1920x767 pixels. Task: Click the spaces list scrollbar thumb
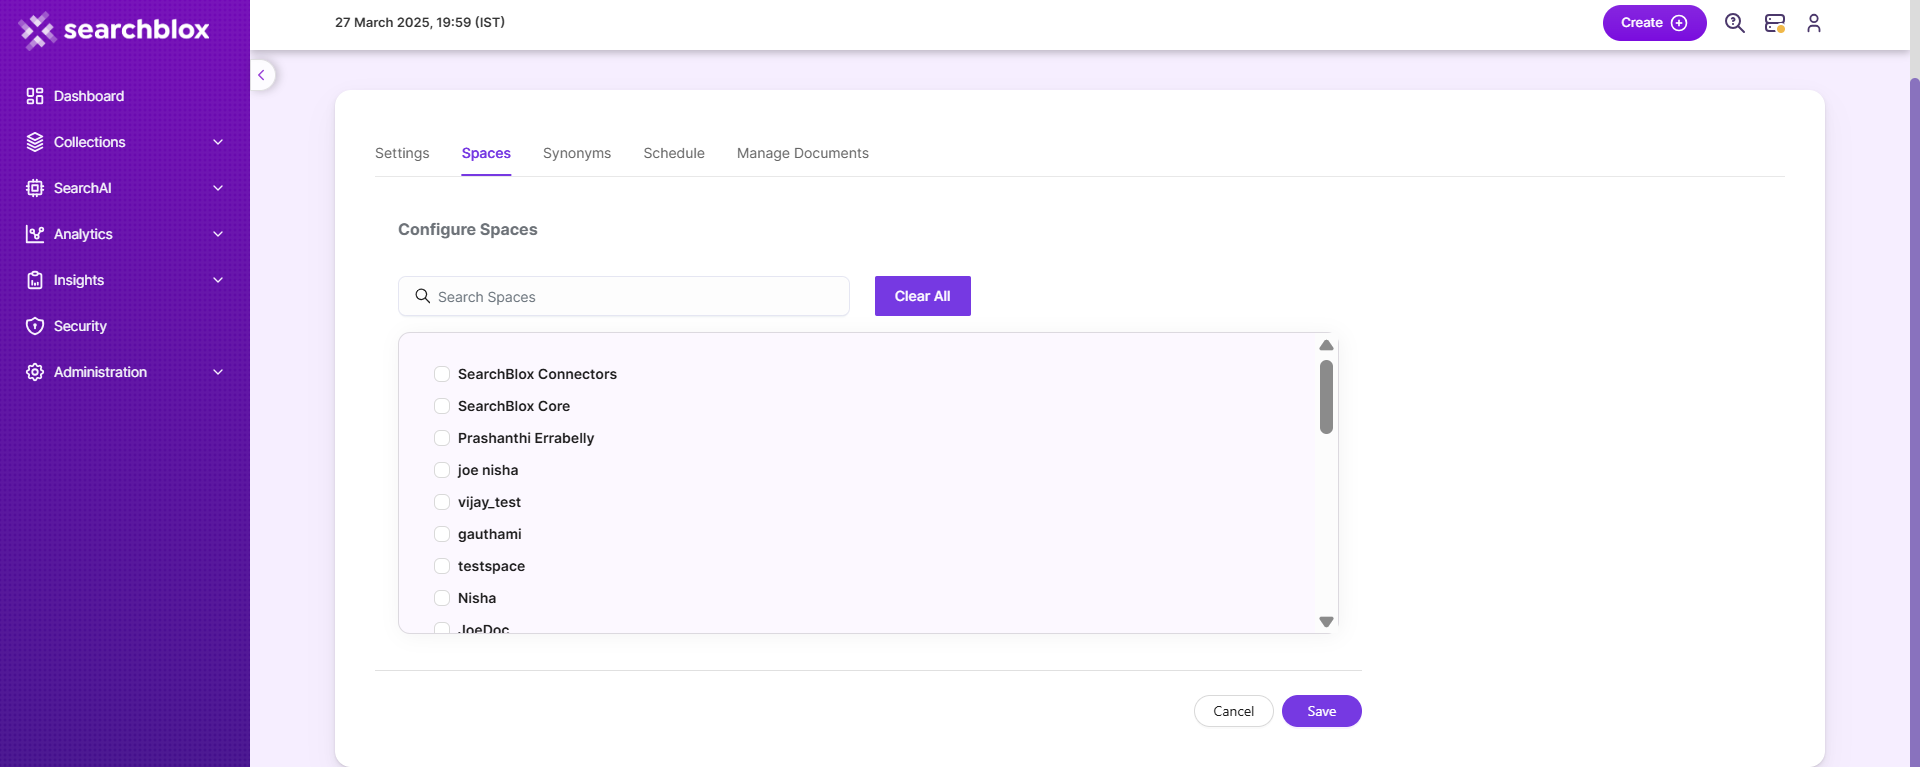click(1326, 397)
